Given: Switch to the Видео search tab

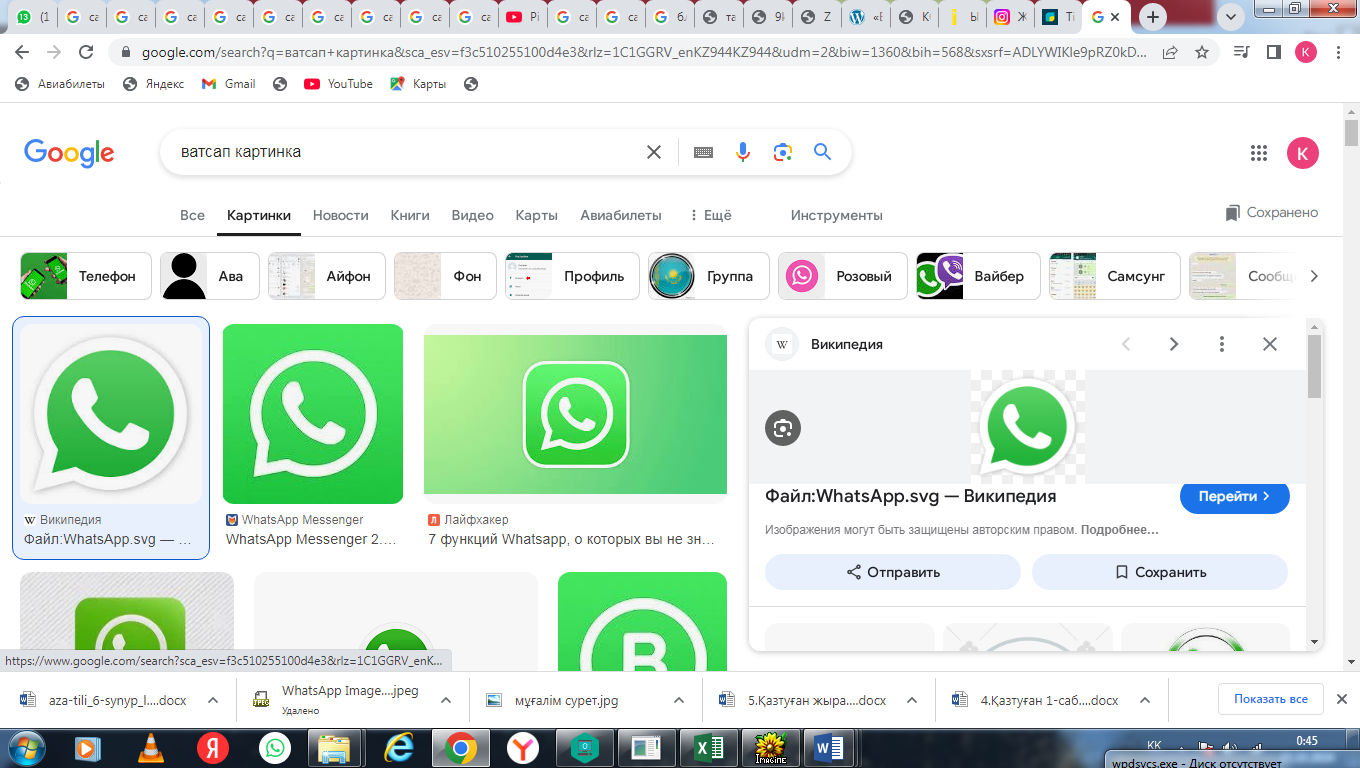Looking at the screenshot, I should (x=473, y=215).
